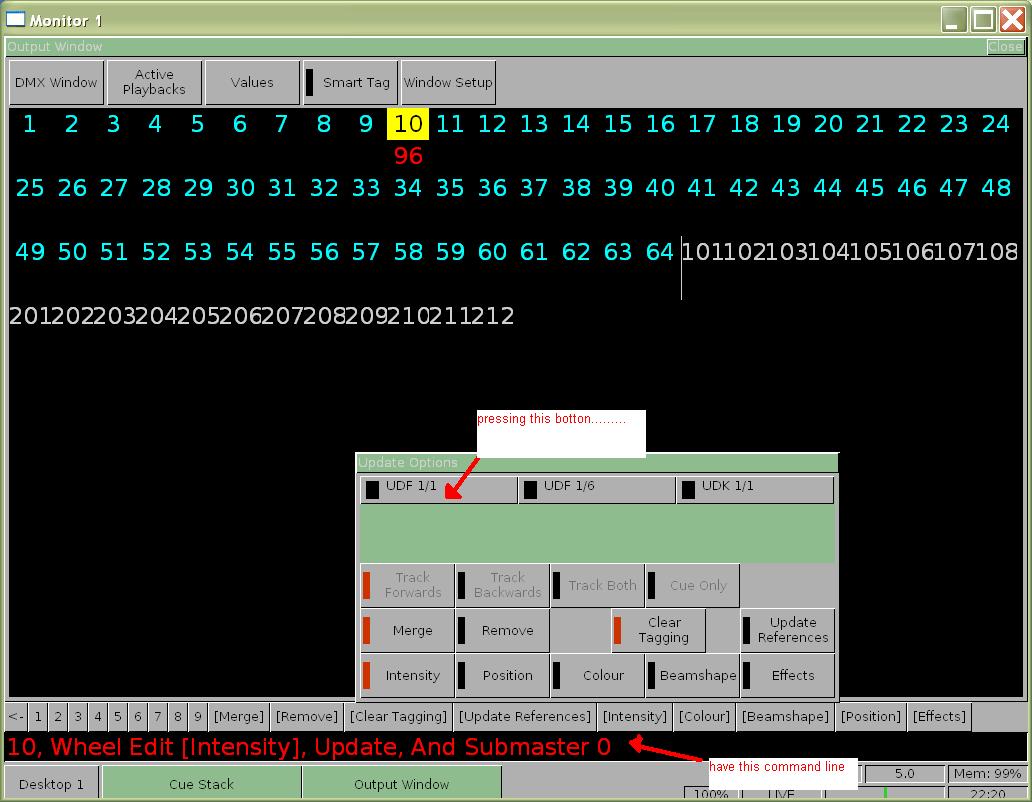Switch to the Cue Stack tab
The height and width of the screenshot is (802, 1032).
pos(201,785)
